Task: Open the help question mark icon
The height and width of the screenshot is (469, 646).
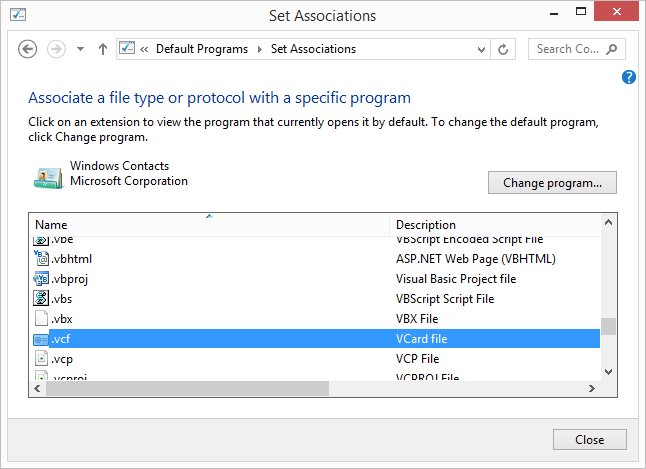Action: click(x=629, y=77)
